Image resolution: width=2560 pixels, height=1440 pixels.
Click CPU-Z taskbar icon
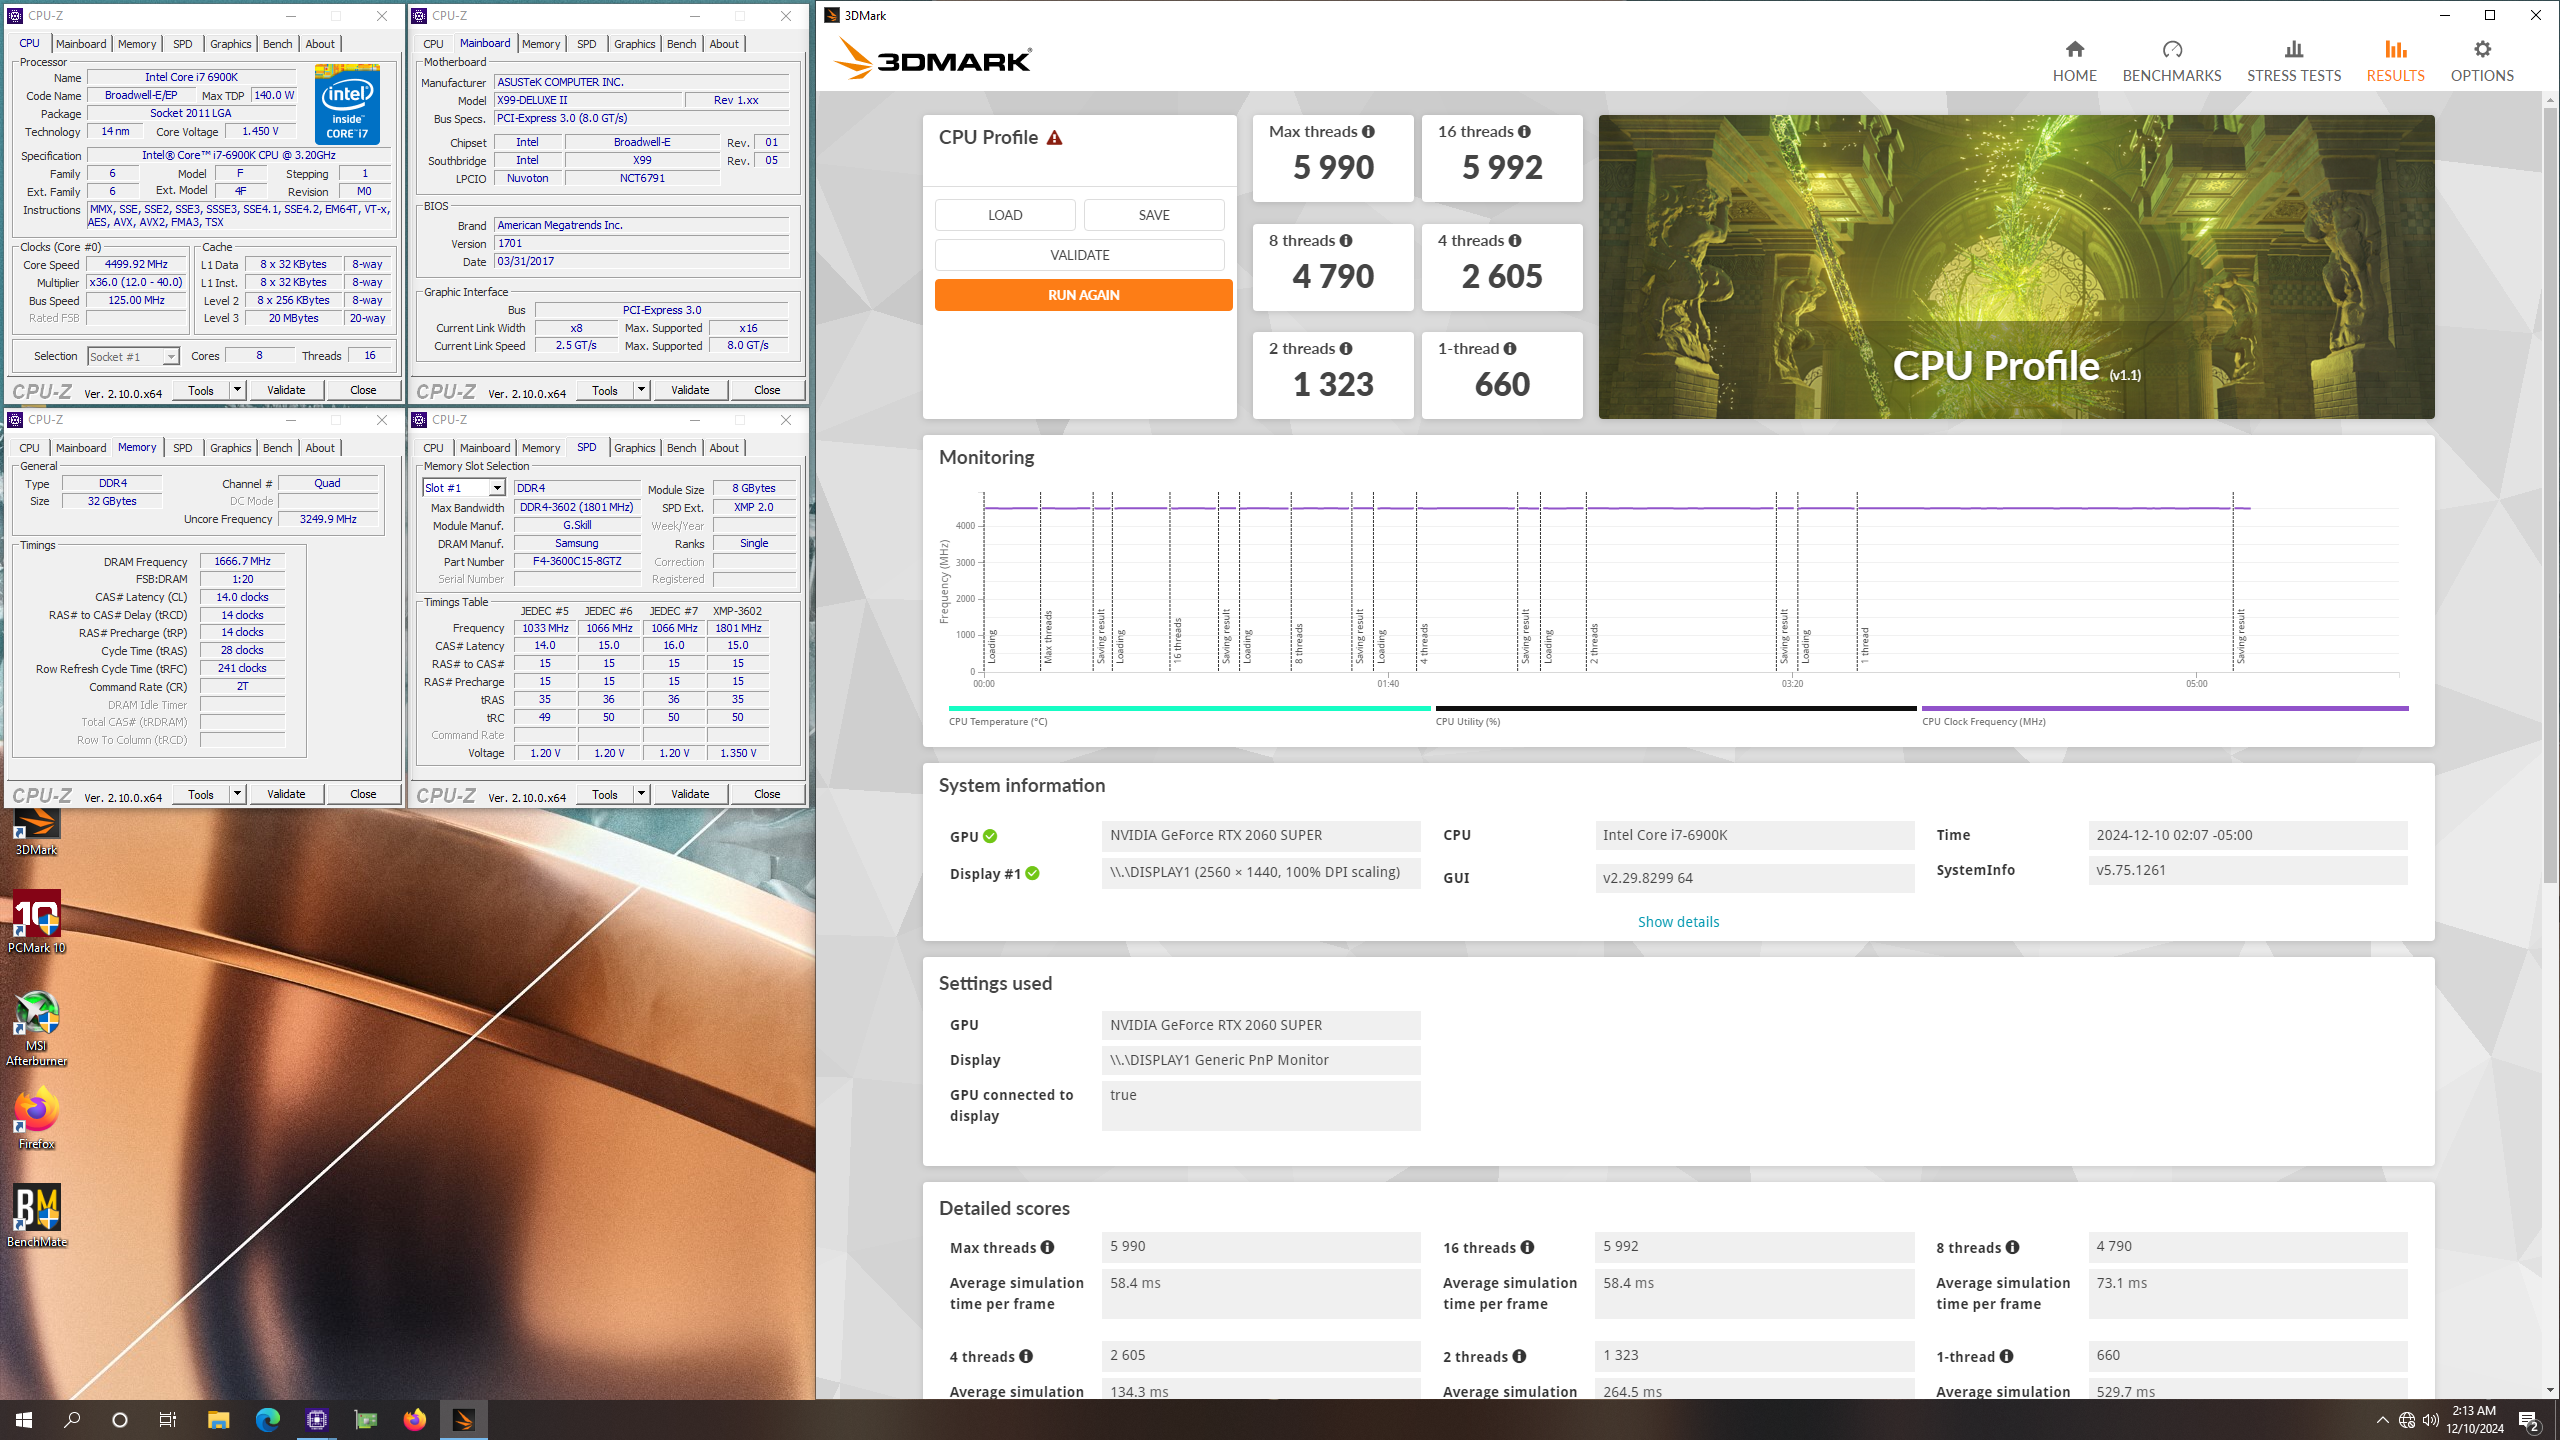tap(317, 1420)
